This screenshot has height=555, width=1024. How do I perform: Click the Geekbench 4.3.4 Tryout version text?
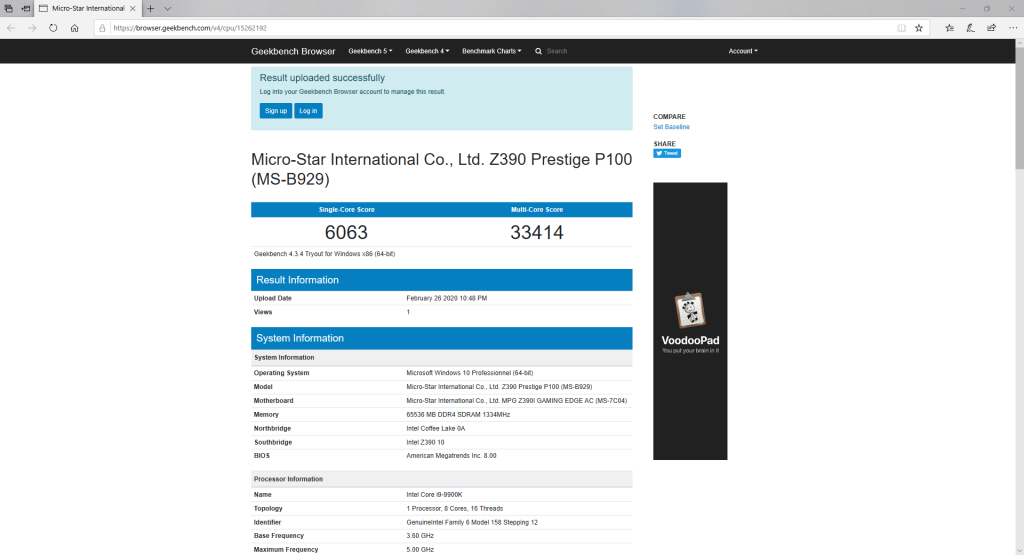(325, 254)
